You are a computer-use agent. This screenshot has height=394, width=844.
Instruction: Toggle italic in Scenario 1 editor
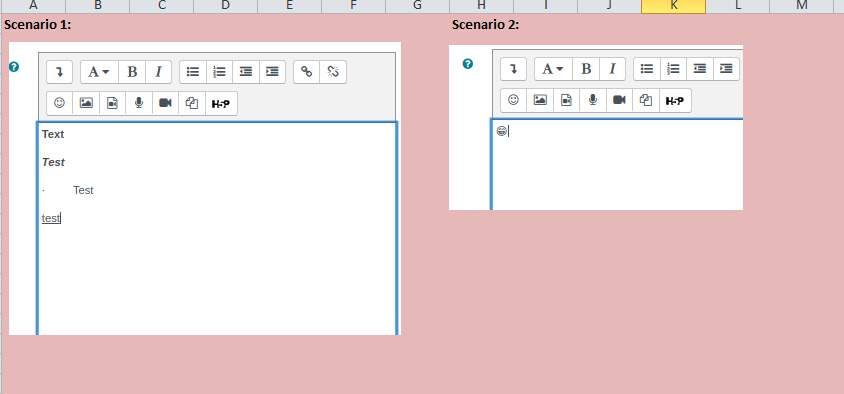point(158,72)
